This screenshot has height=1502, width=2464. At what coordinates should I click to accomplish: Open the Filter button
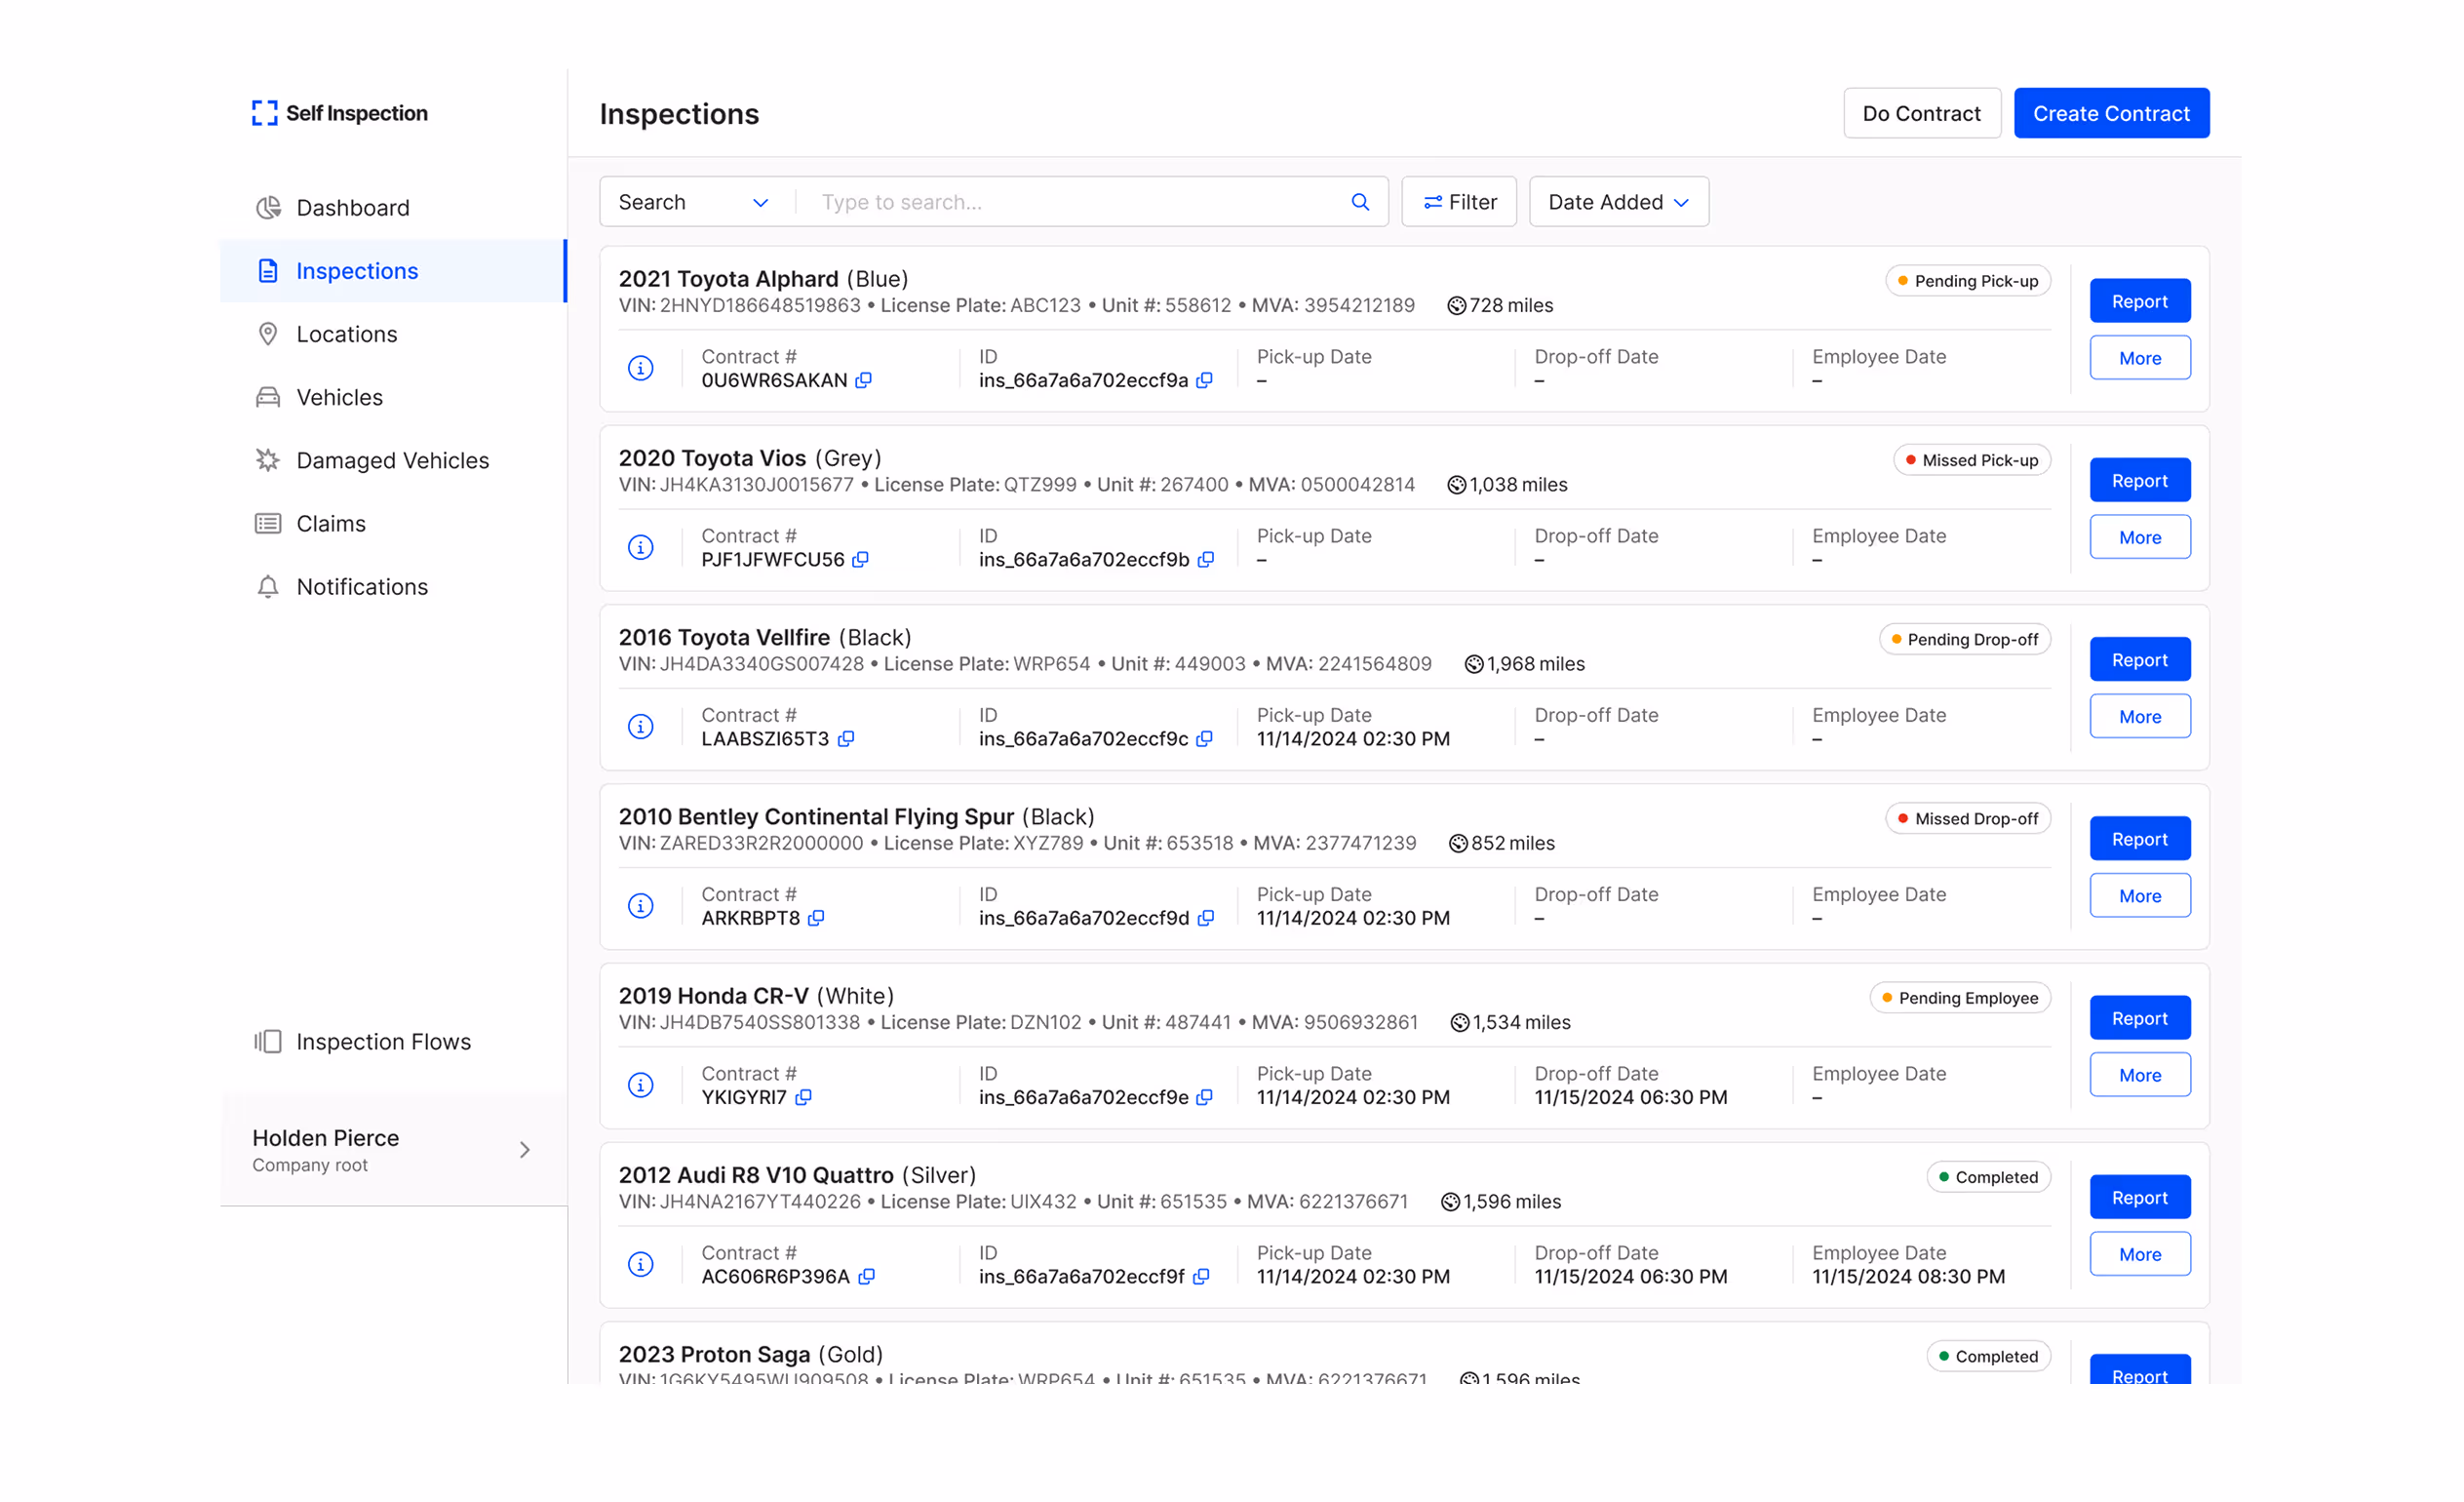coord(1459,202)
